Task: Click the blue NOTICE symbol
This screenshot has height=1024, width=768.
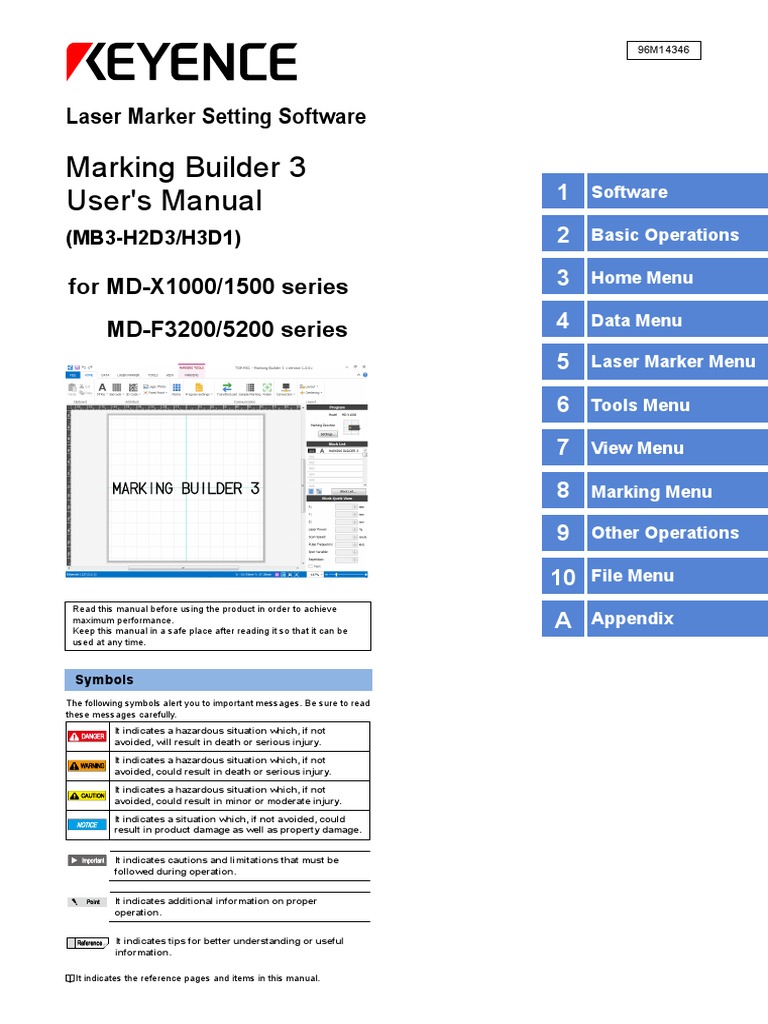Action: [88, 825]
